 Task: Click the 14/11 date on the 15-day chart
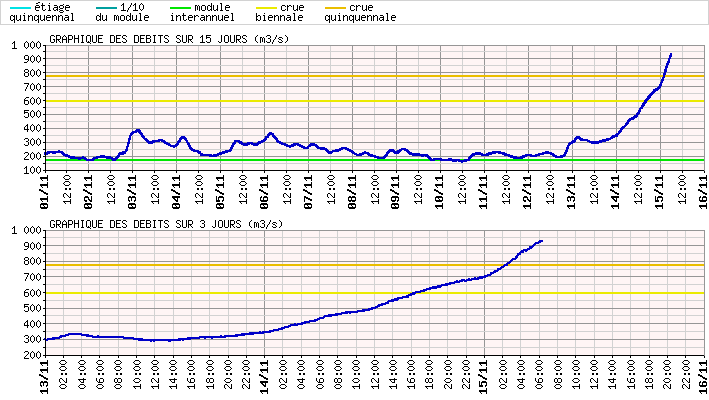(616, 193)
